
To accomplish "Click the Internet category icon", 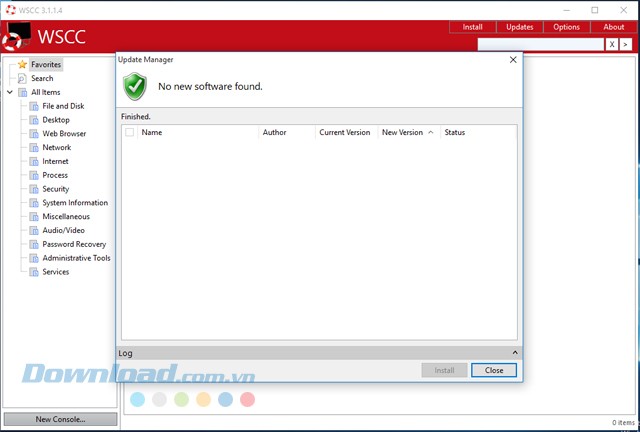I will click(34, 162).
